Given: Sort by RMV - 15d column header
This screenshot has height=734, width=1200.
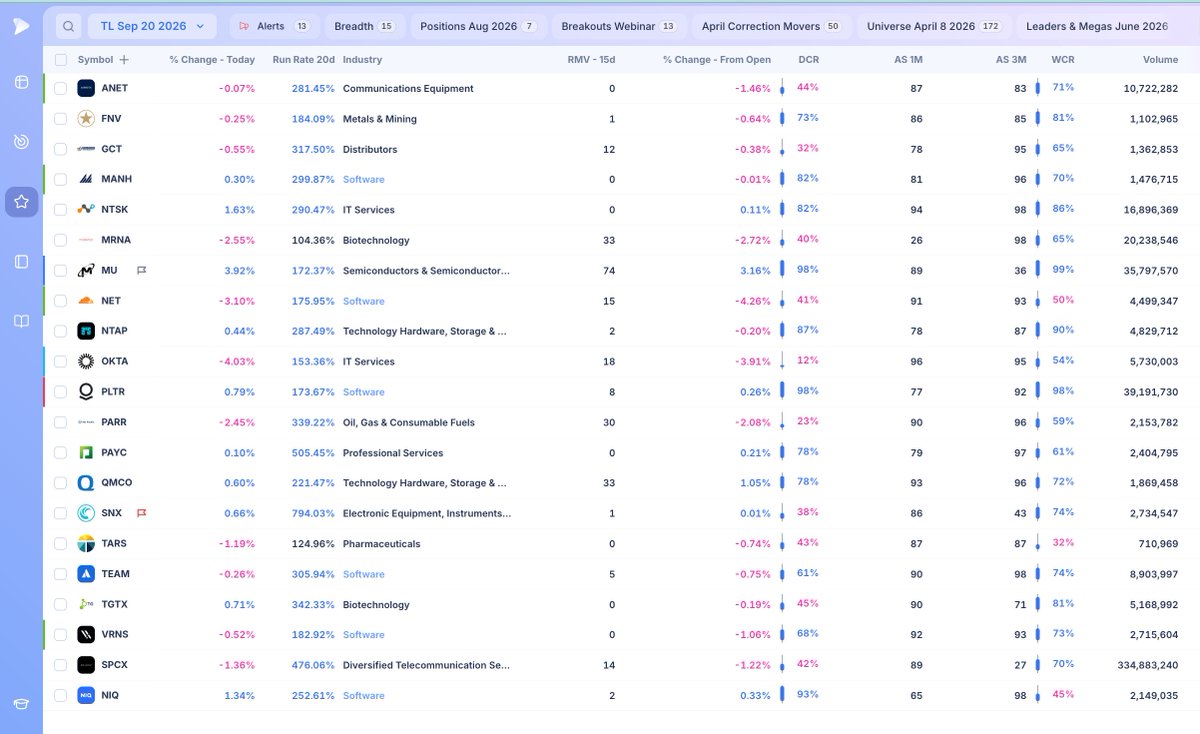Looking at the screenshot, I should click(x=591, y=60).
